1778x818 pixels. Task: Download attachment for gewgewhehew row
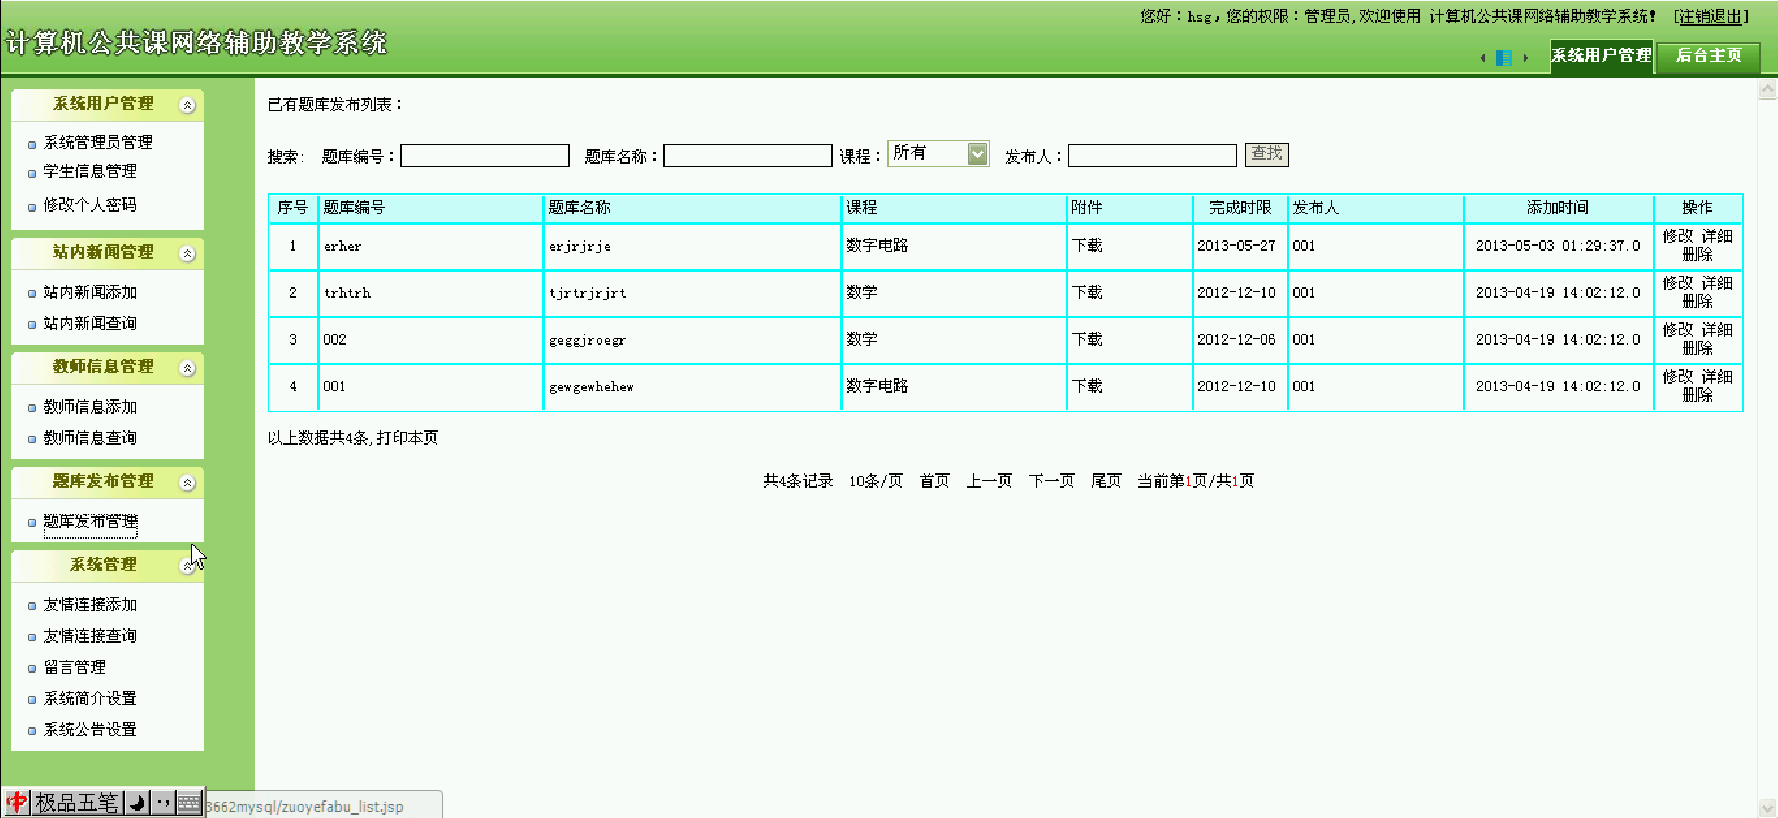pyautogui.click(x=1087, y=386)
